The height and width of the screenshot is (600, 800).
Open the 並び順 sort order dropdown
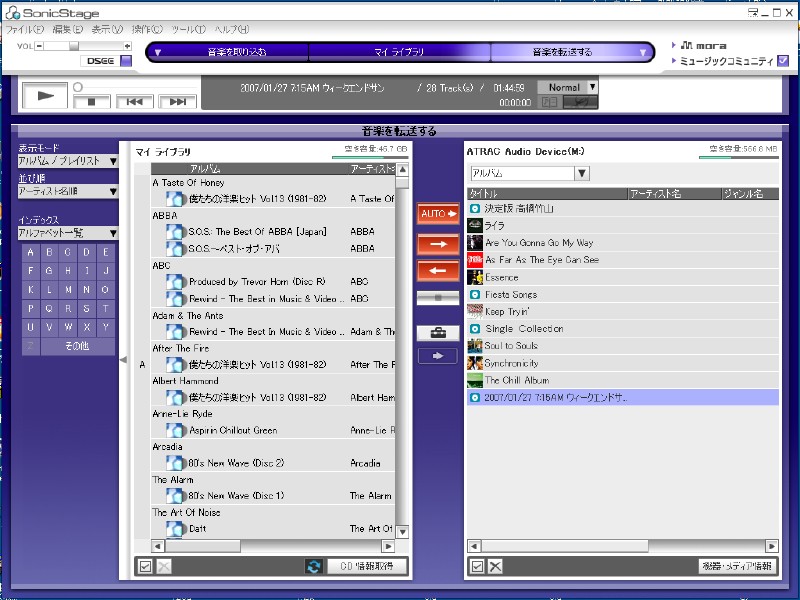pos(68,191)
